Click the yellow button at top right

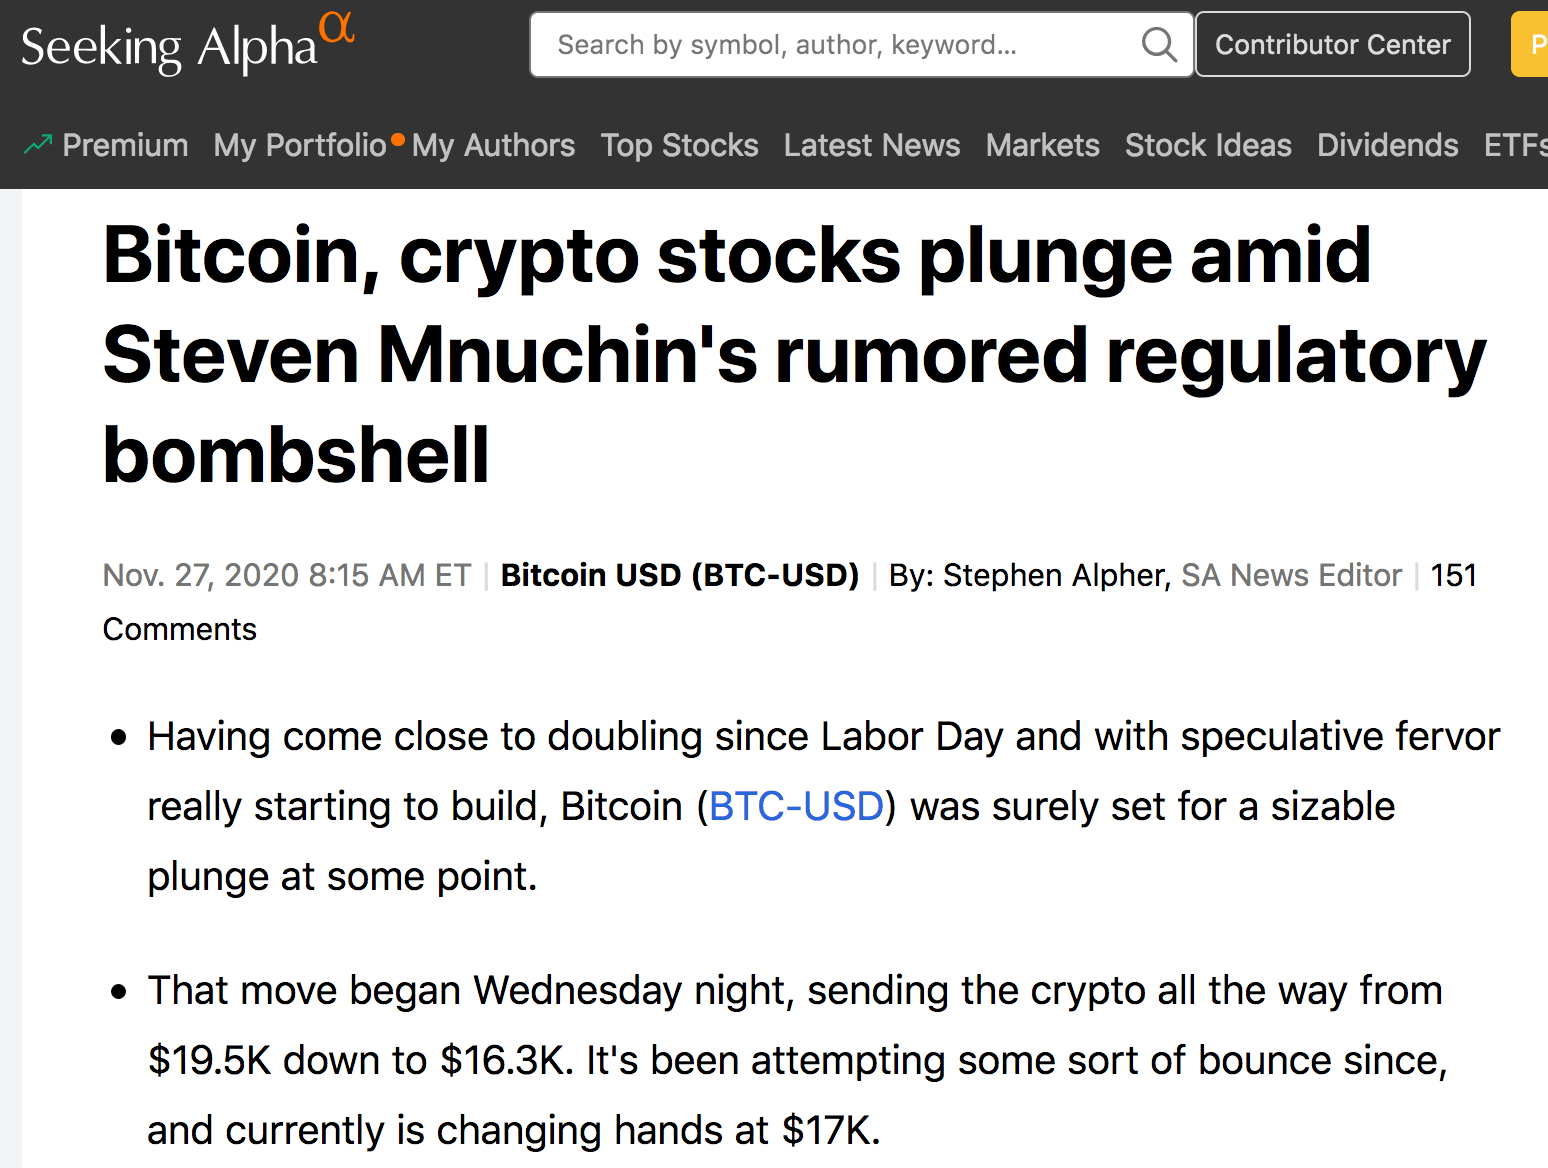coord(1531,45)
